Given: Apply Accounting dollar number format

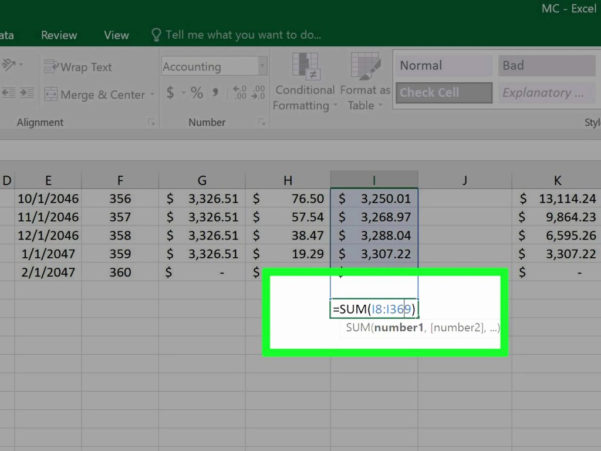Looking at the screenshot, I should coord(170,93).
